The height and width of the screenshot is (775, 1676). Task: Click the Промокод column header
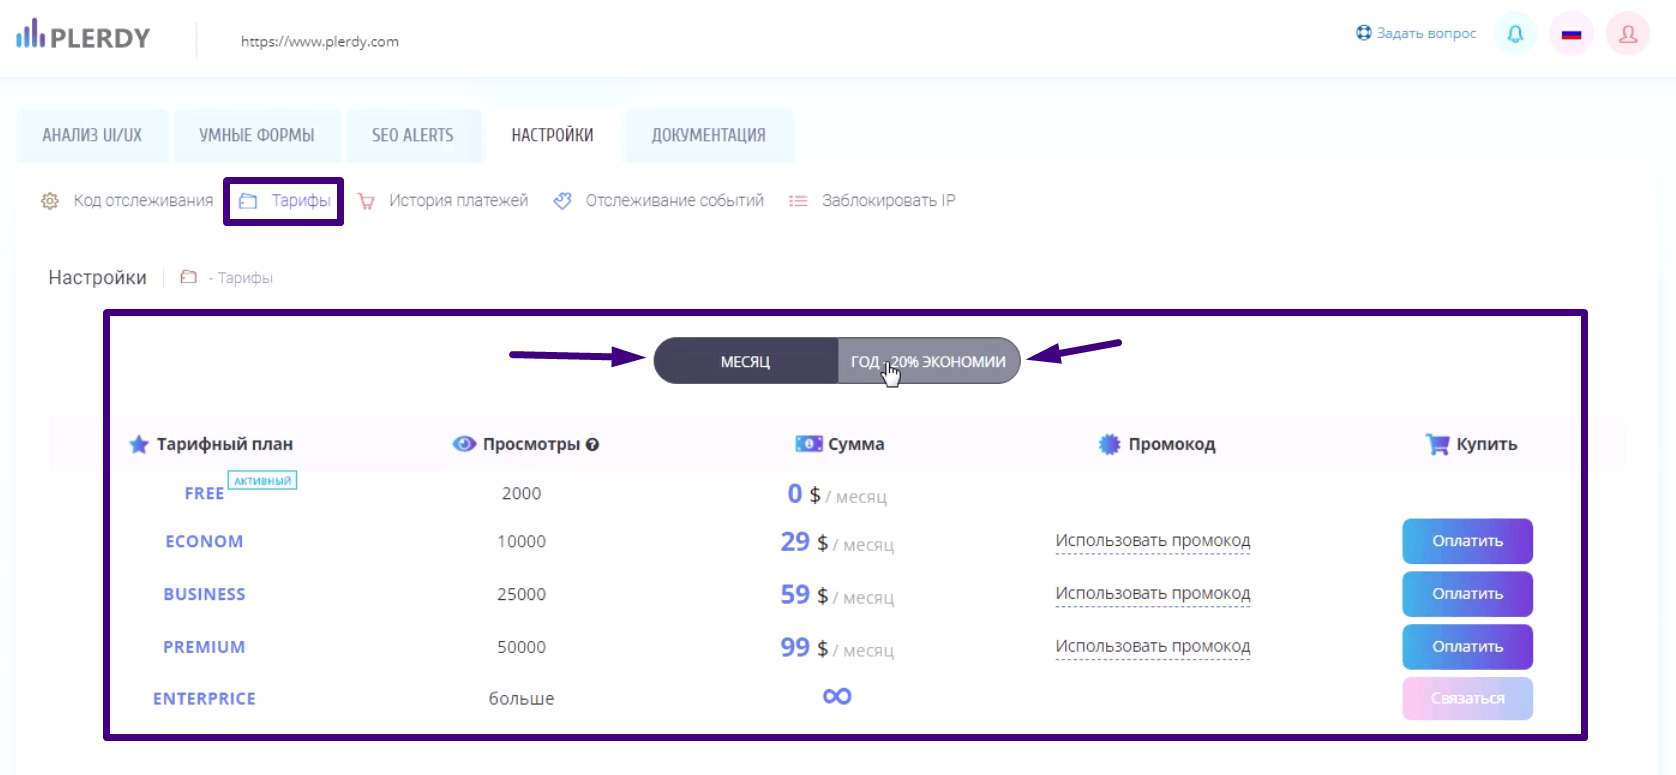(x=1172, y=444)
